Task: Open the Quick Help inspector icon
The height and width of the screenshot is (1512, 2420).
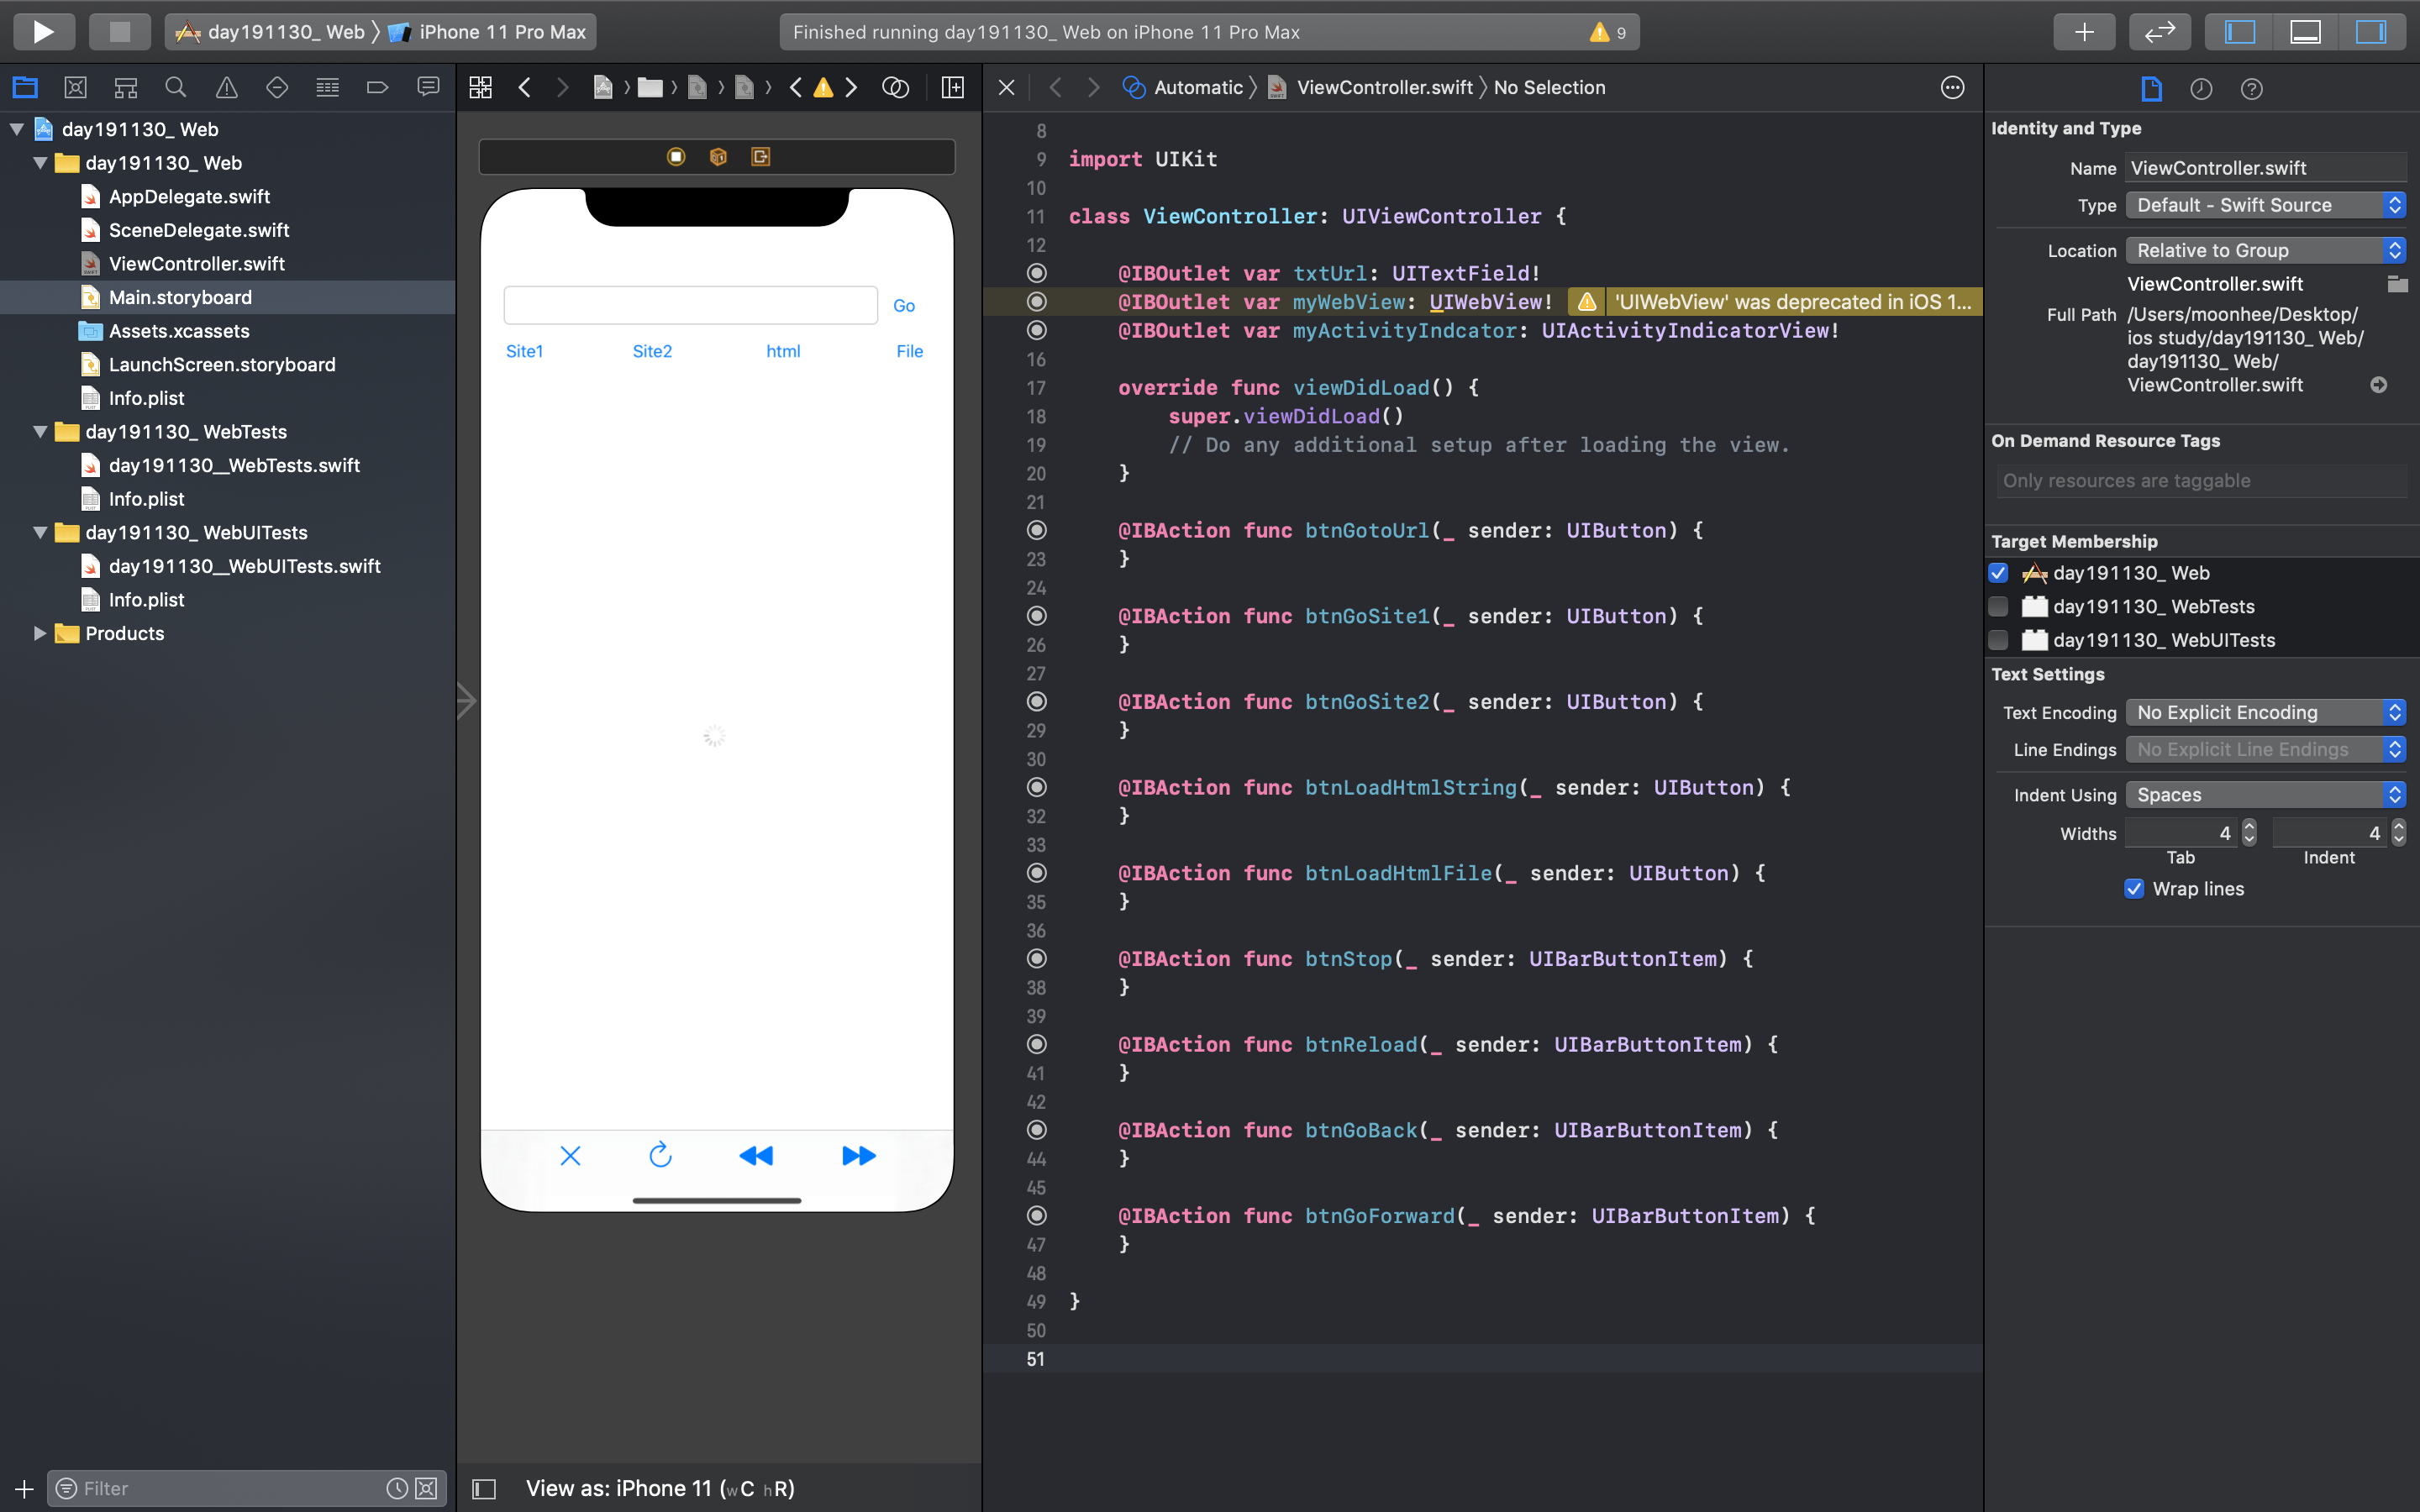Action: [x=2251, y=89]
